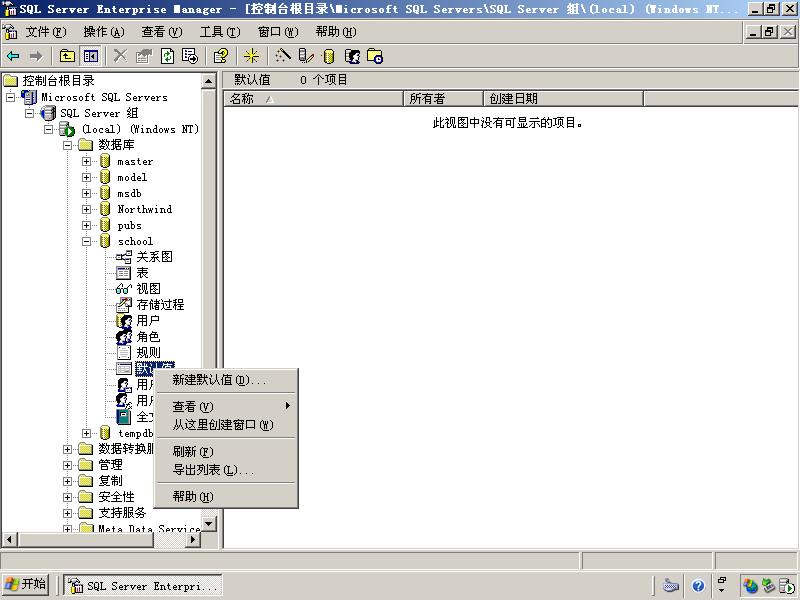Expand the 安全性 folder node
The width and height of the screenshot is (800, 600).
coord(67,497)
